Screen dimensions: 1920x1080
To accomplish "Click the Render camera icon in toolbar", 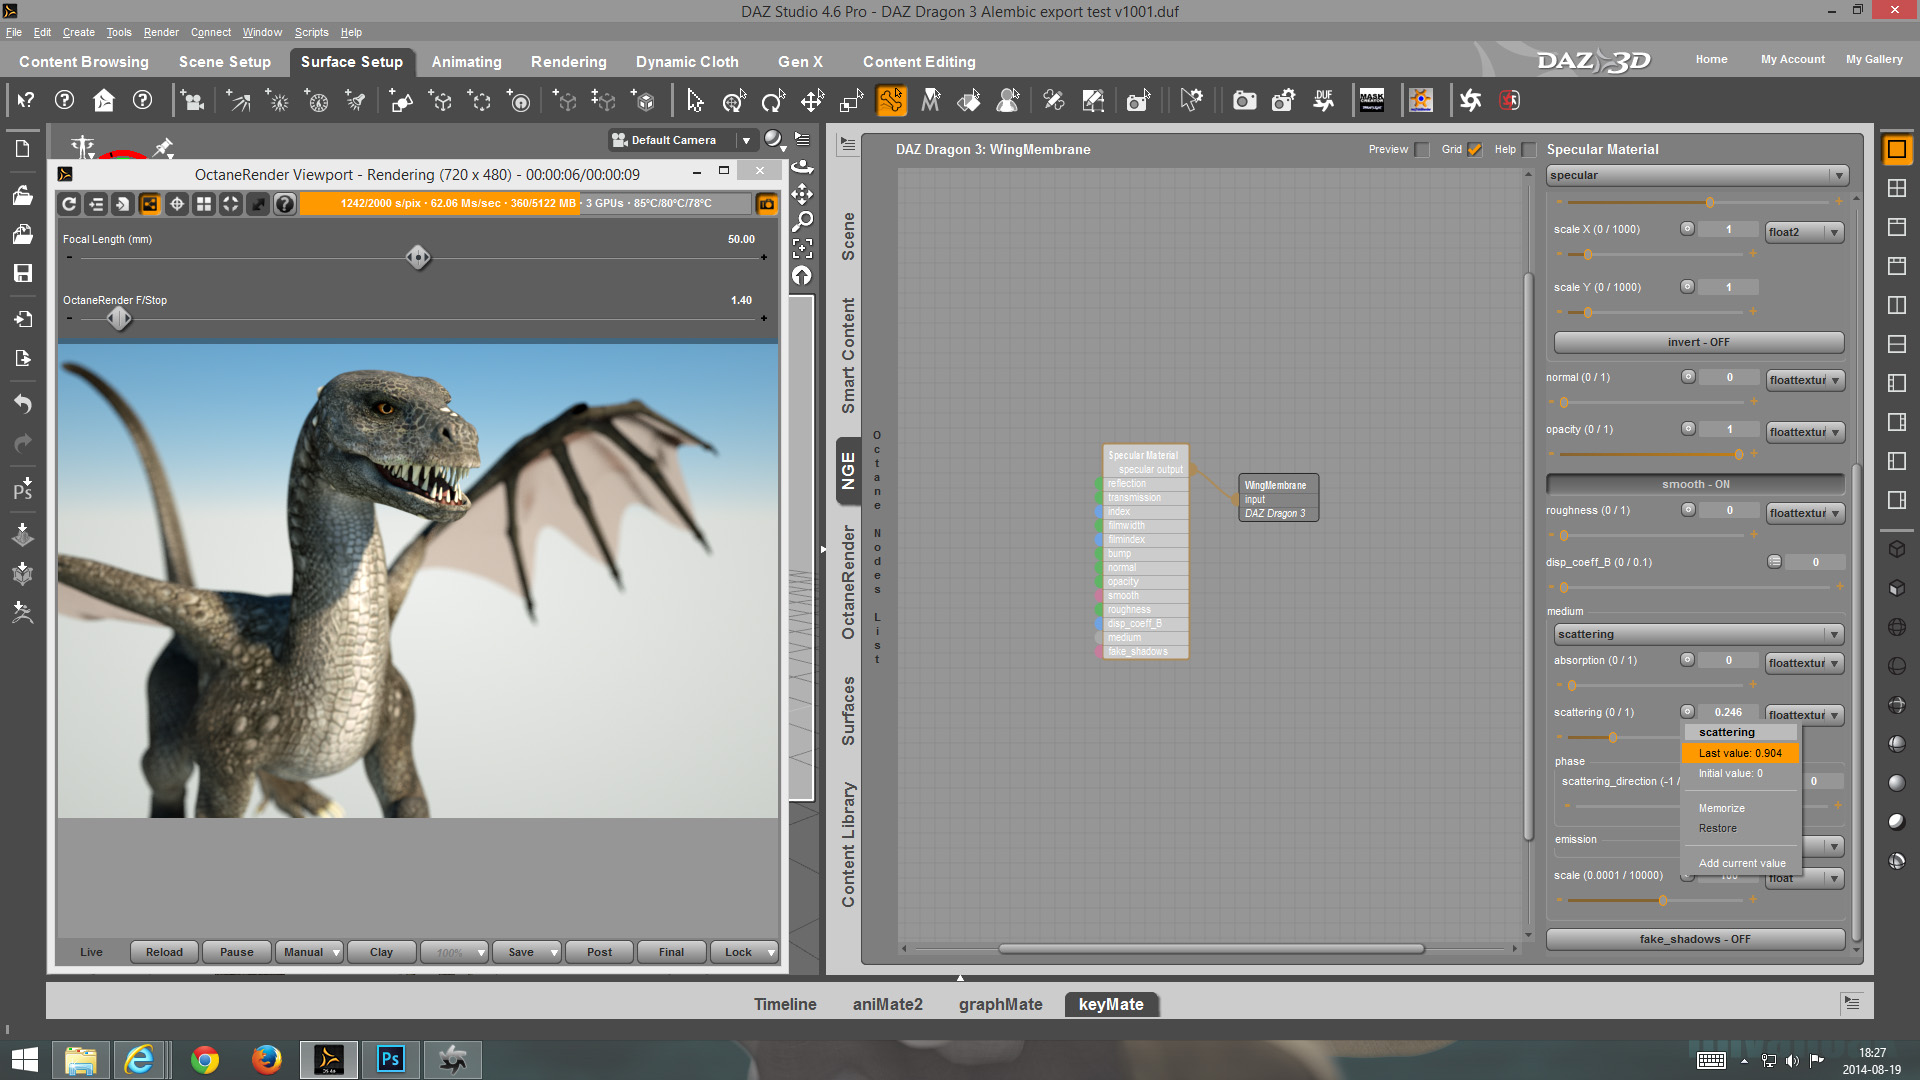I will coord(1244,101).
